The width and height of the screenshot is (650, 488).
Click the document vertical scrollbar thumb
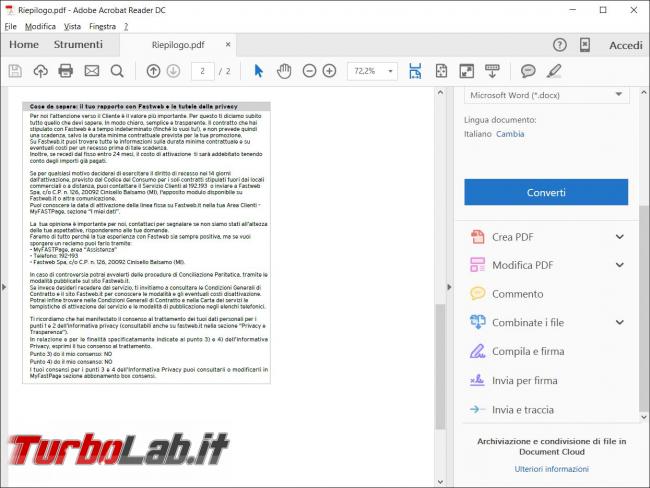coord(440,367)
